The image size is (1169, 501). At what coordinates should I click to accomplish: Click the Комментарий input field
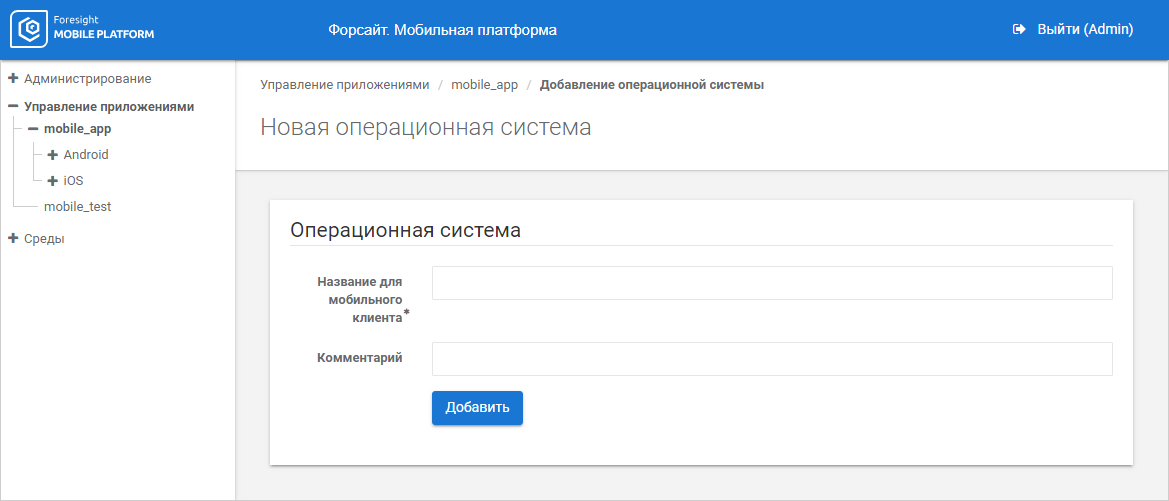click(x=772, y=359)
